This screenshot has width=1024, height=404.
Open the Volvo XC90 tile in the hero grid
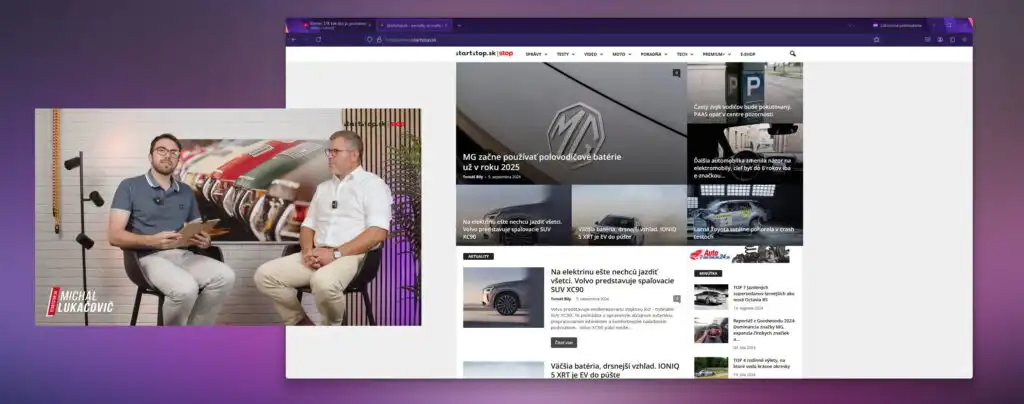tap(513, 215)
